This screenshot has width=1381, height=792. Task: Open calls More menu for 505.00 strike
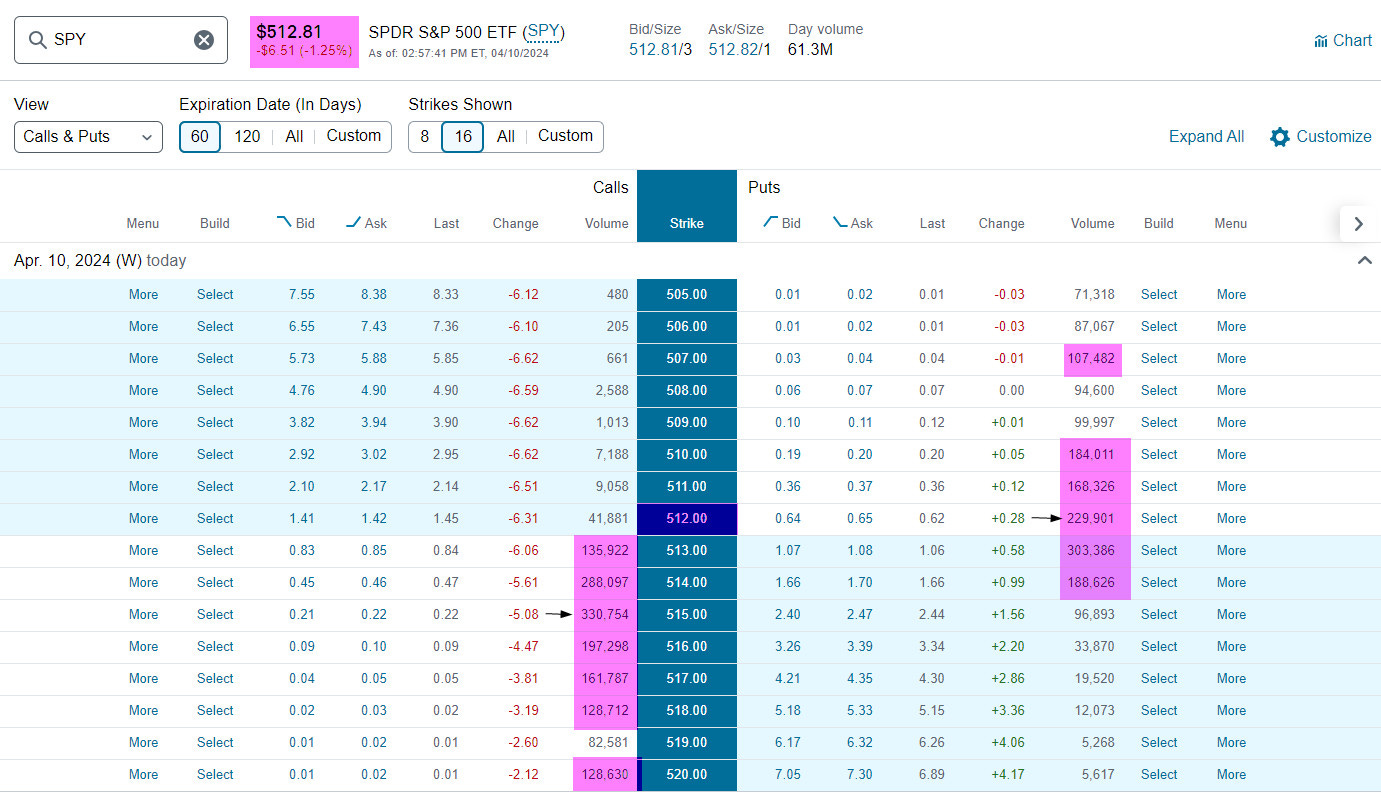[143, 295]
